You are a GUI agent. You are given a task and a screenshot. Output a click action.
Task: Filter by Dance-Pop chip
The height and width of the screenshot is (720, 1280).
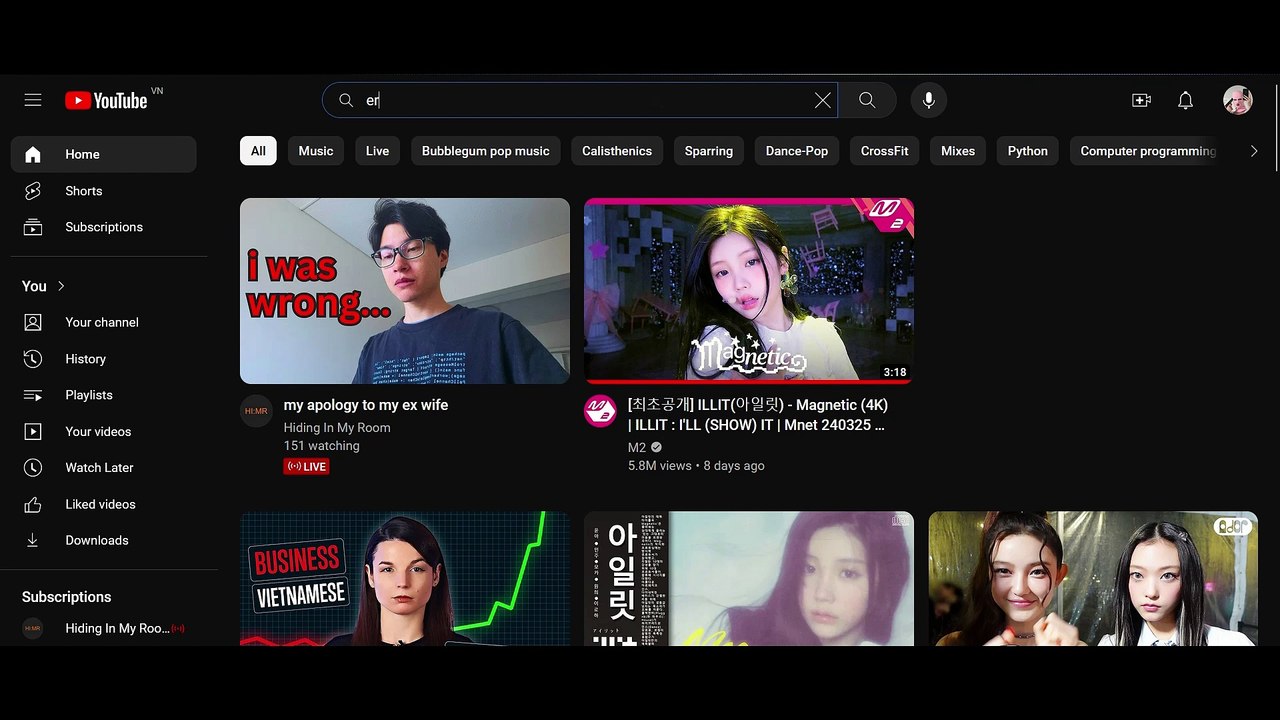point(797,151)
